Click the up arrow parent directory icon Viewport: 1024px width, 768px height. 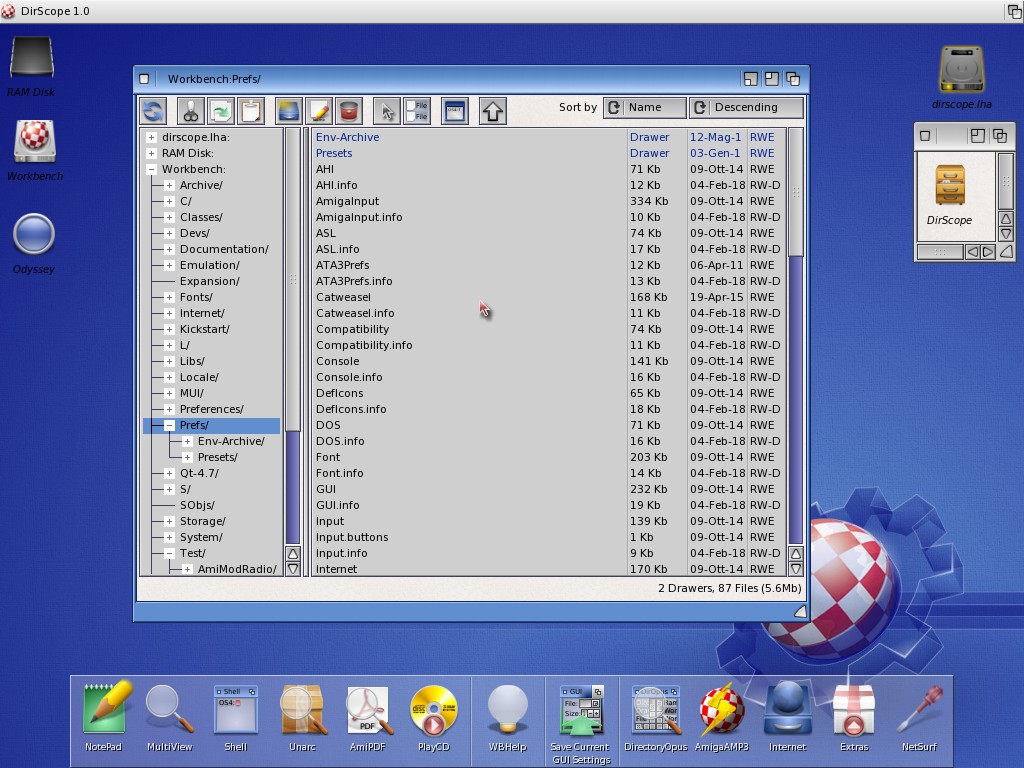pos(492,110)
